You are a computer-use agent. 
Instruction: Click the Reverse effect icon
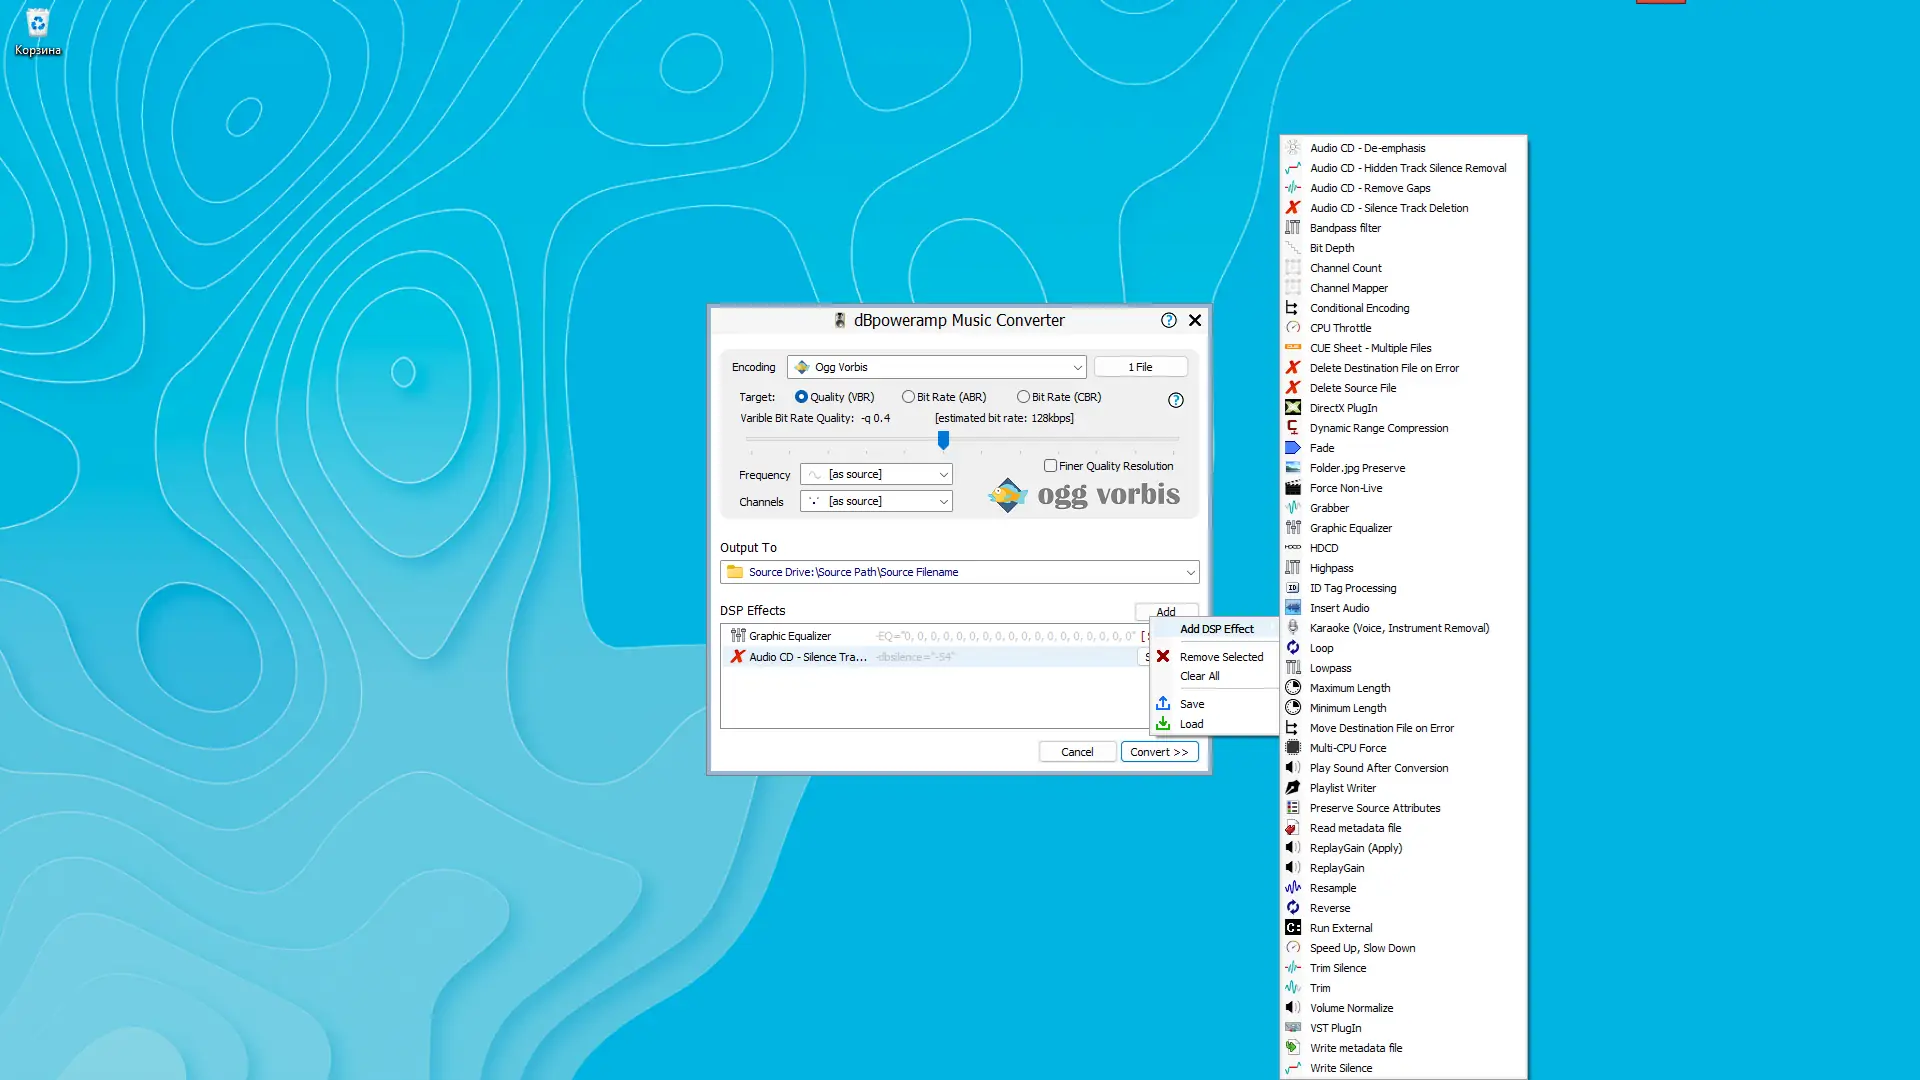click(1293, 908)
